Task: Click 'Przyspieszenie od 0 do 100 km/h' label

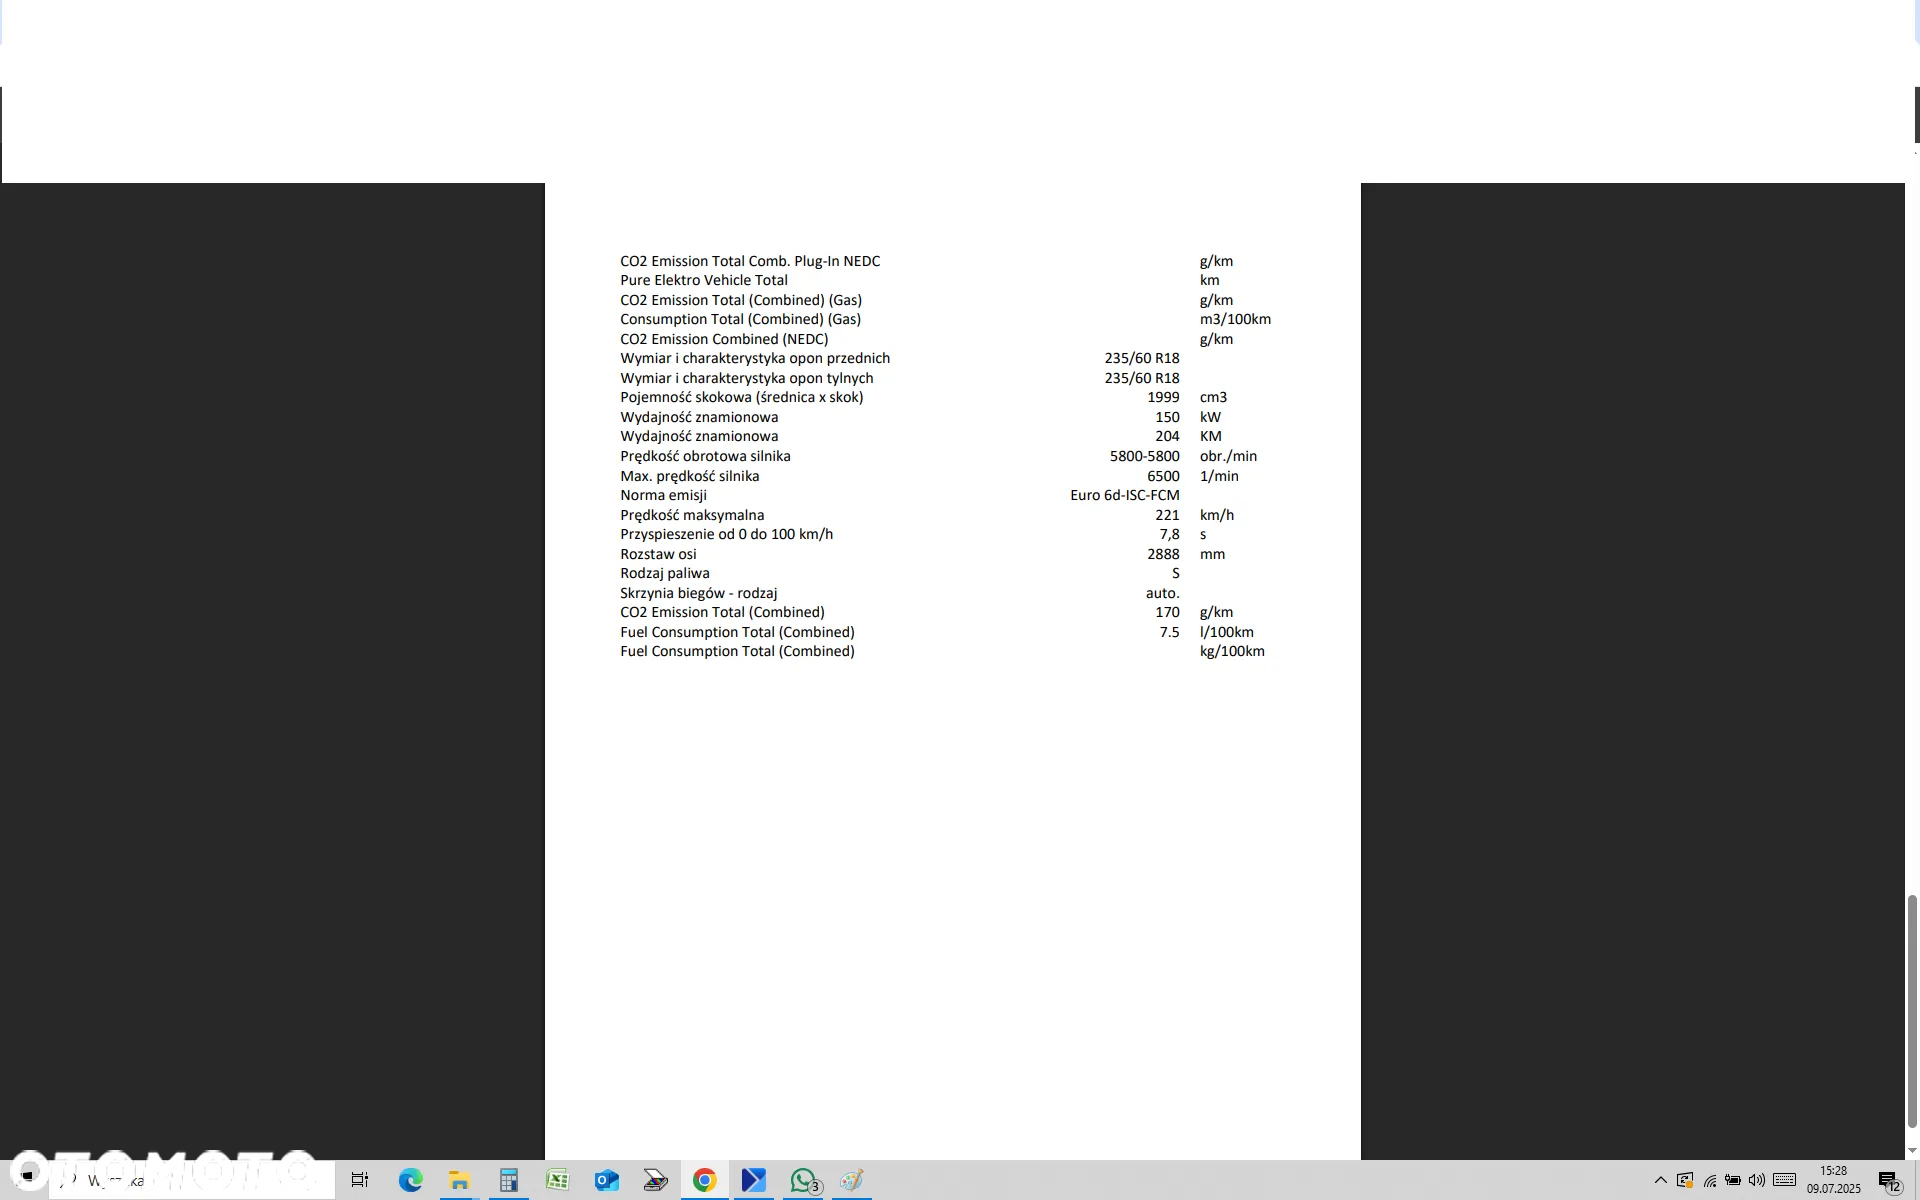Action: [x=727, y=534]
